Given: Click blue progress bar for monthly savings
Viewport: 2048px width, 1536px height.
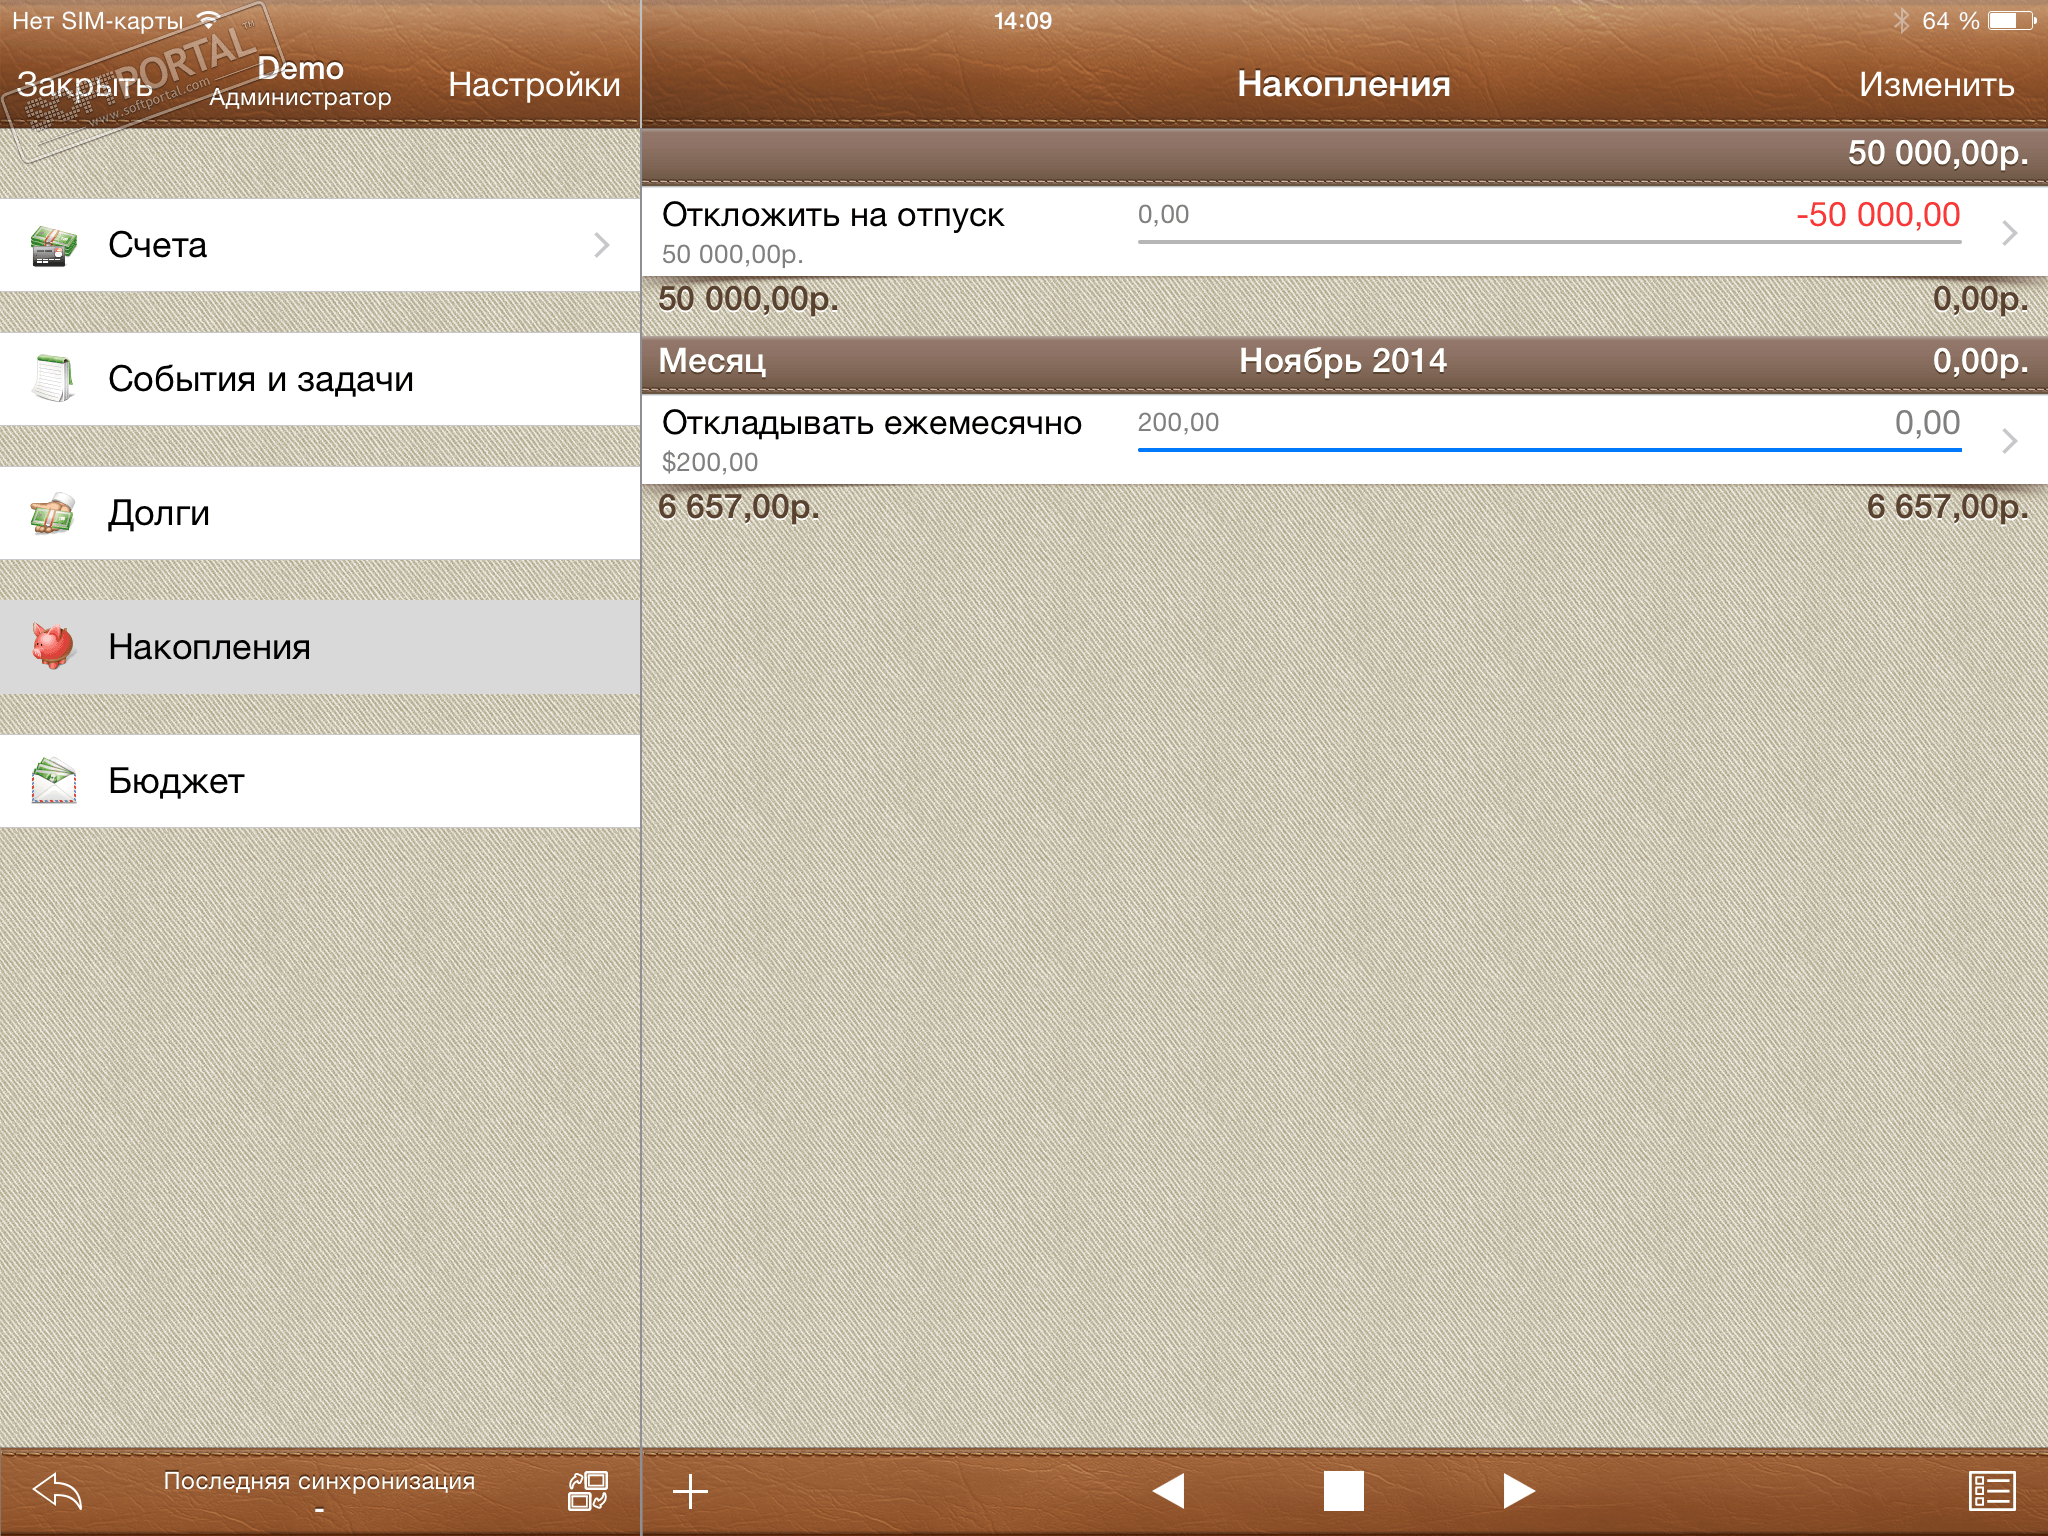Looking at the screenshot, I should (1548, 449).
